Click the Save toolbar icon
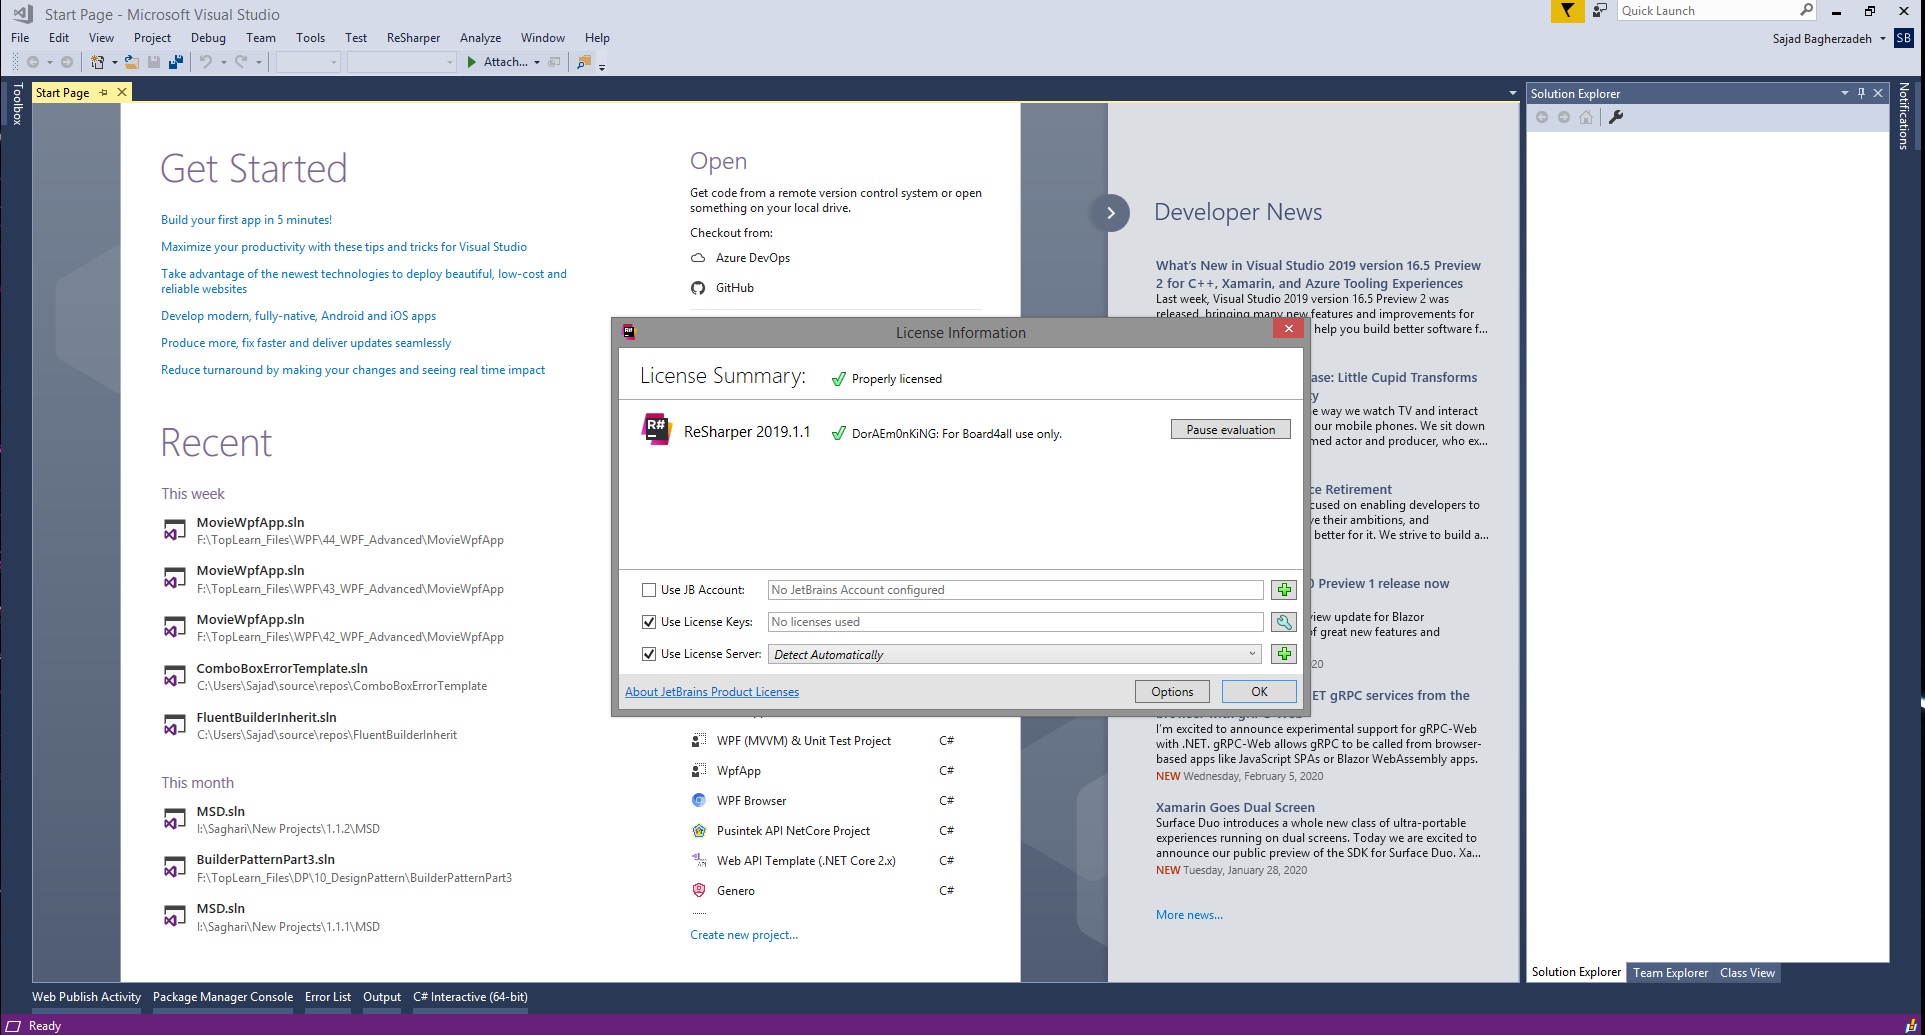This screenshot has height=1035, width=1925. click(154, 62)
